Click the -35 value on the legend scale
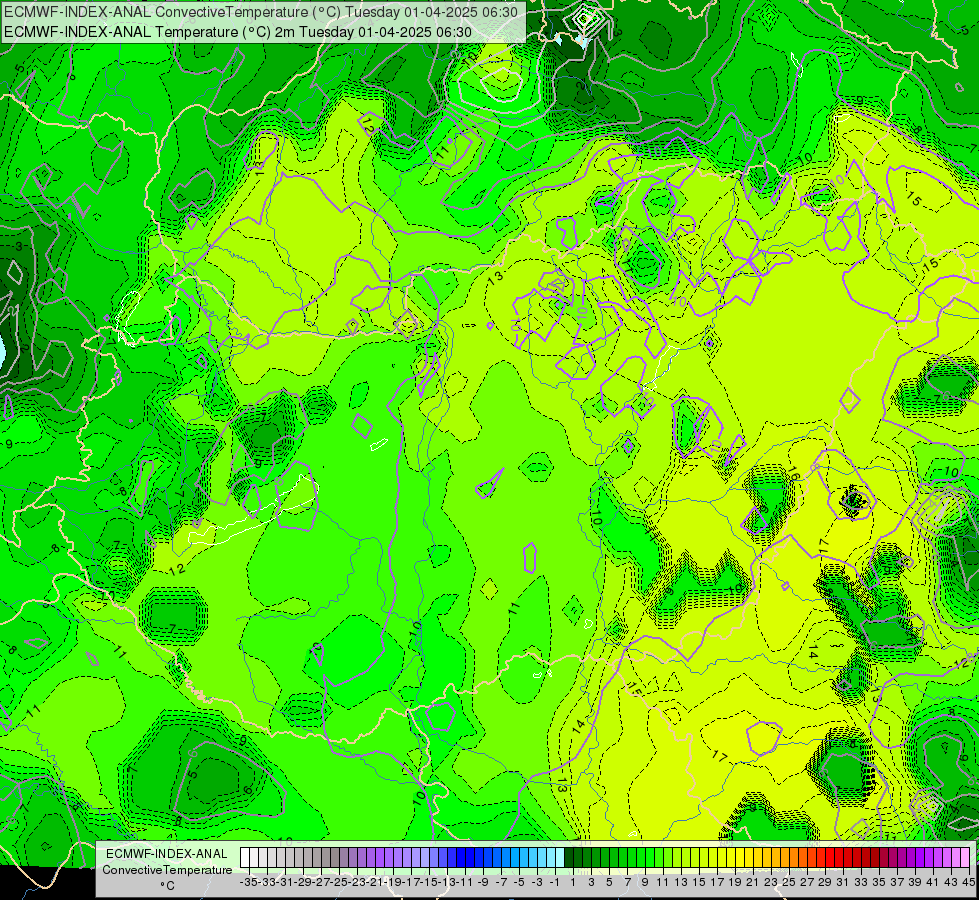The height and width of the screenshot is (900, 979). [x=249, y=883]
